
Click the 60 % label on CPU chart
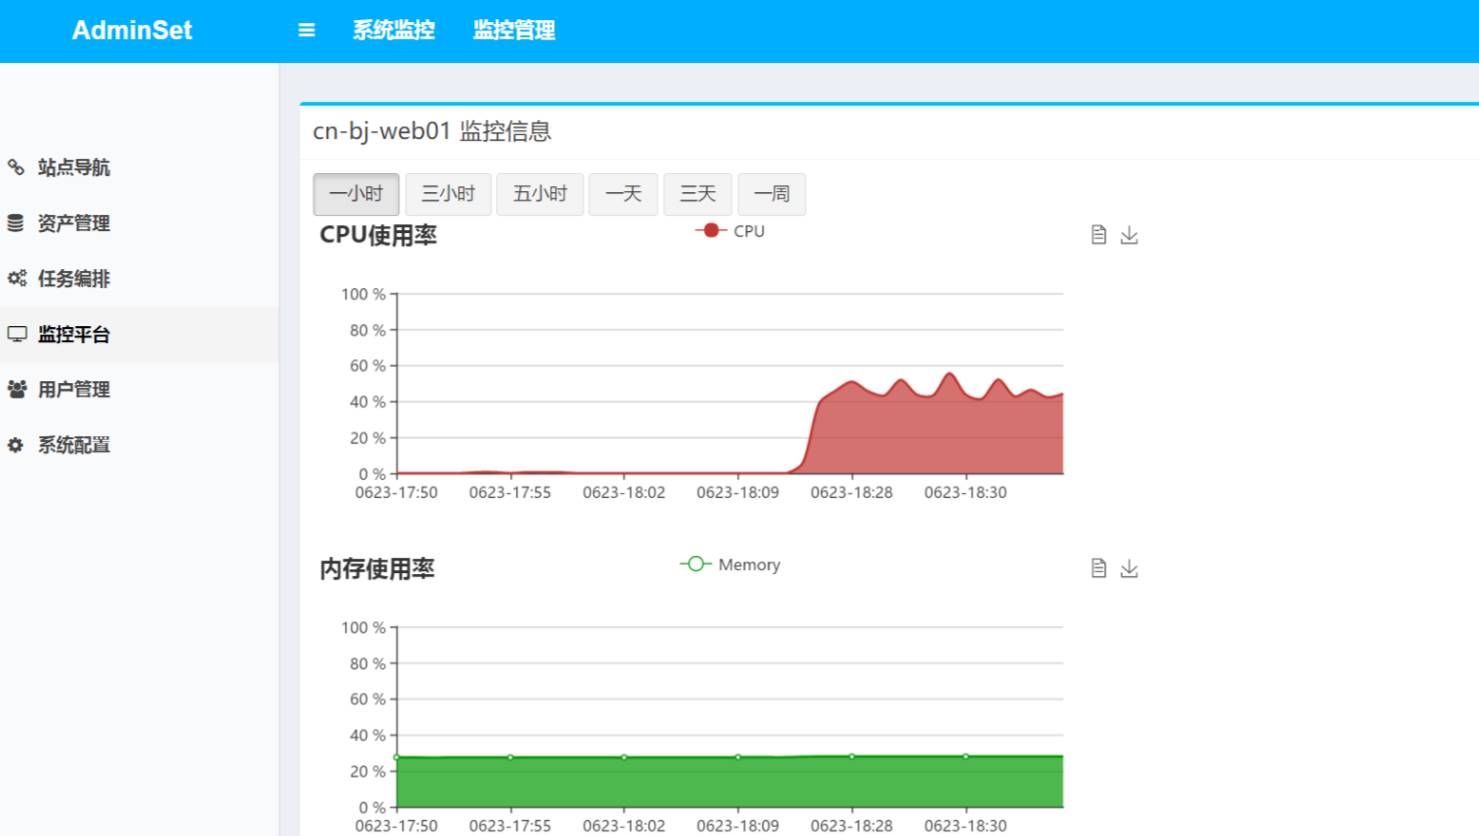tap(367, 366)
